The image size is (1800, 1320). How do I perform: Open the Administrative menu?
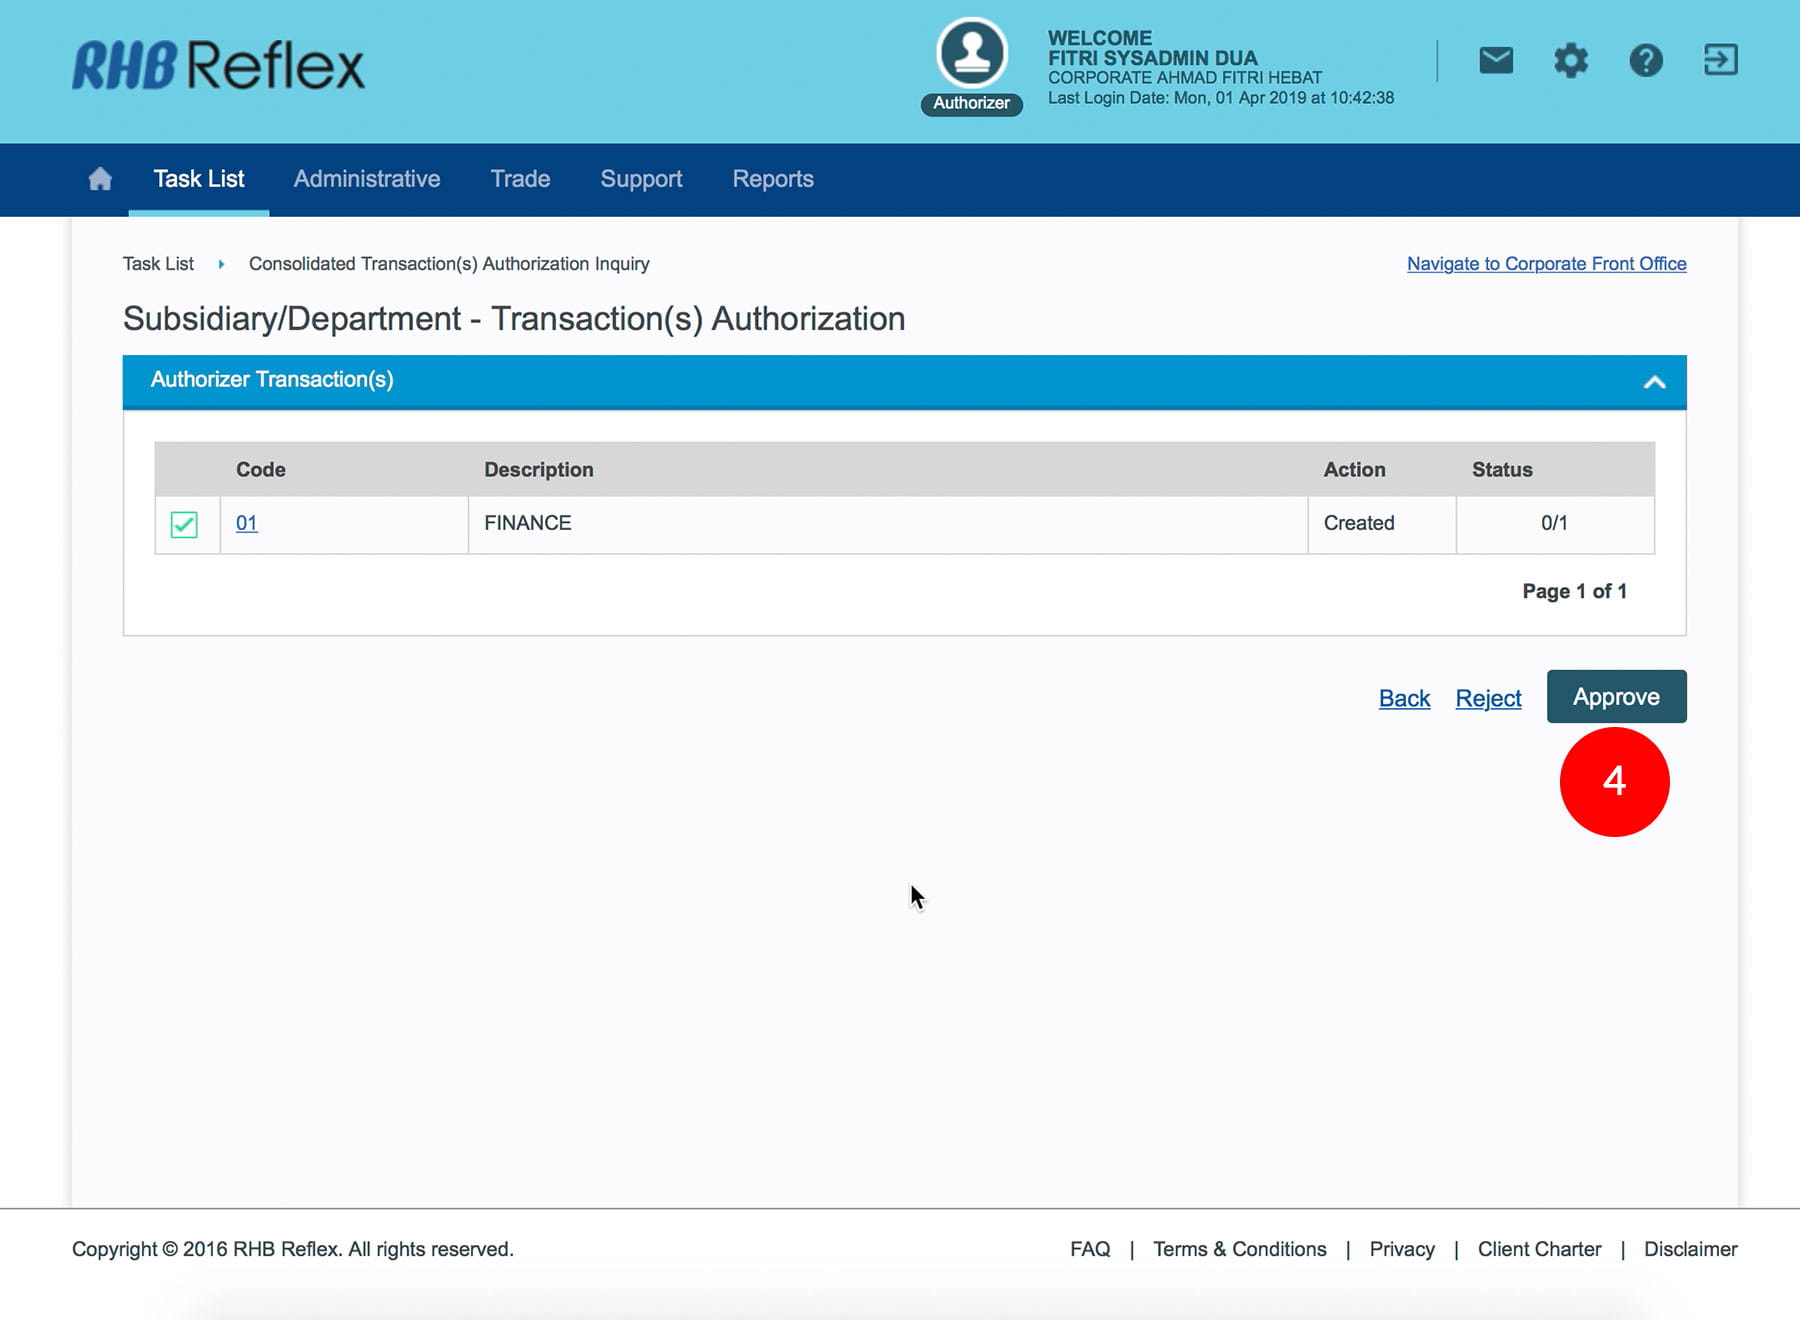pyautogui.click(x=367, y=179)
